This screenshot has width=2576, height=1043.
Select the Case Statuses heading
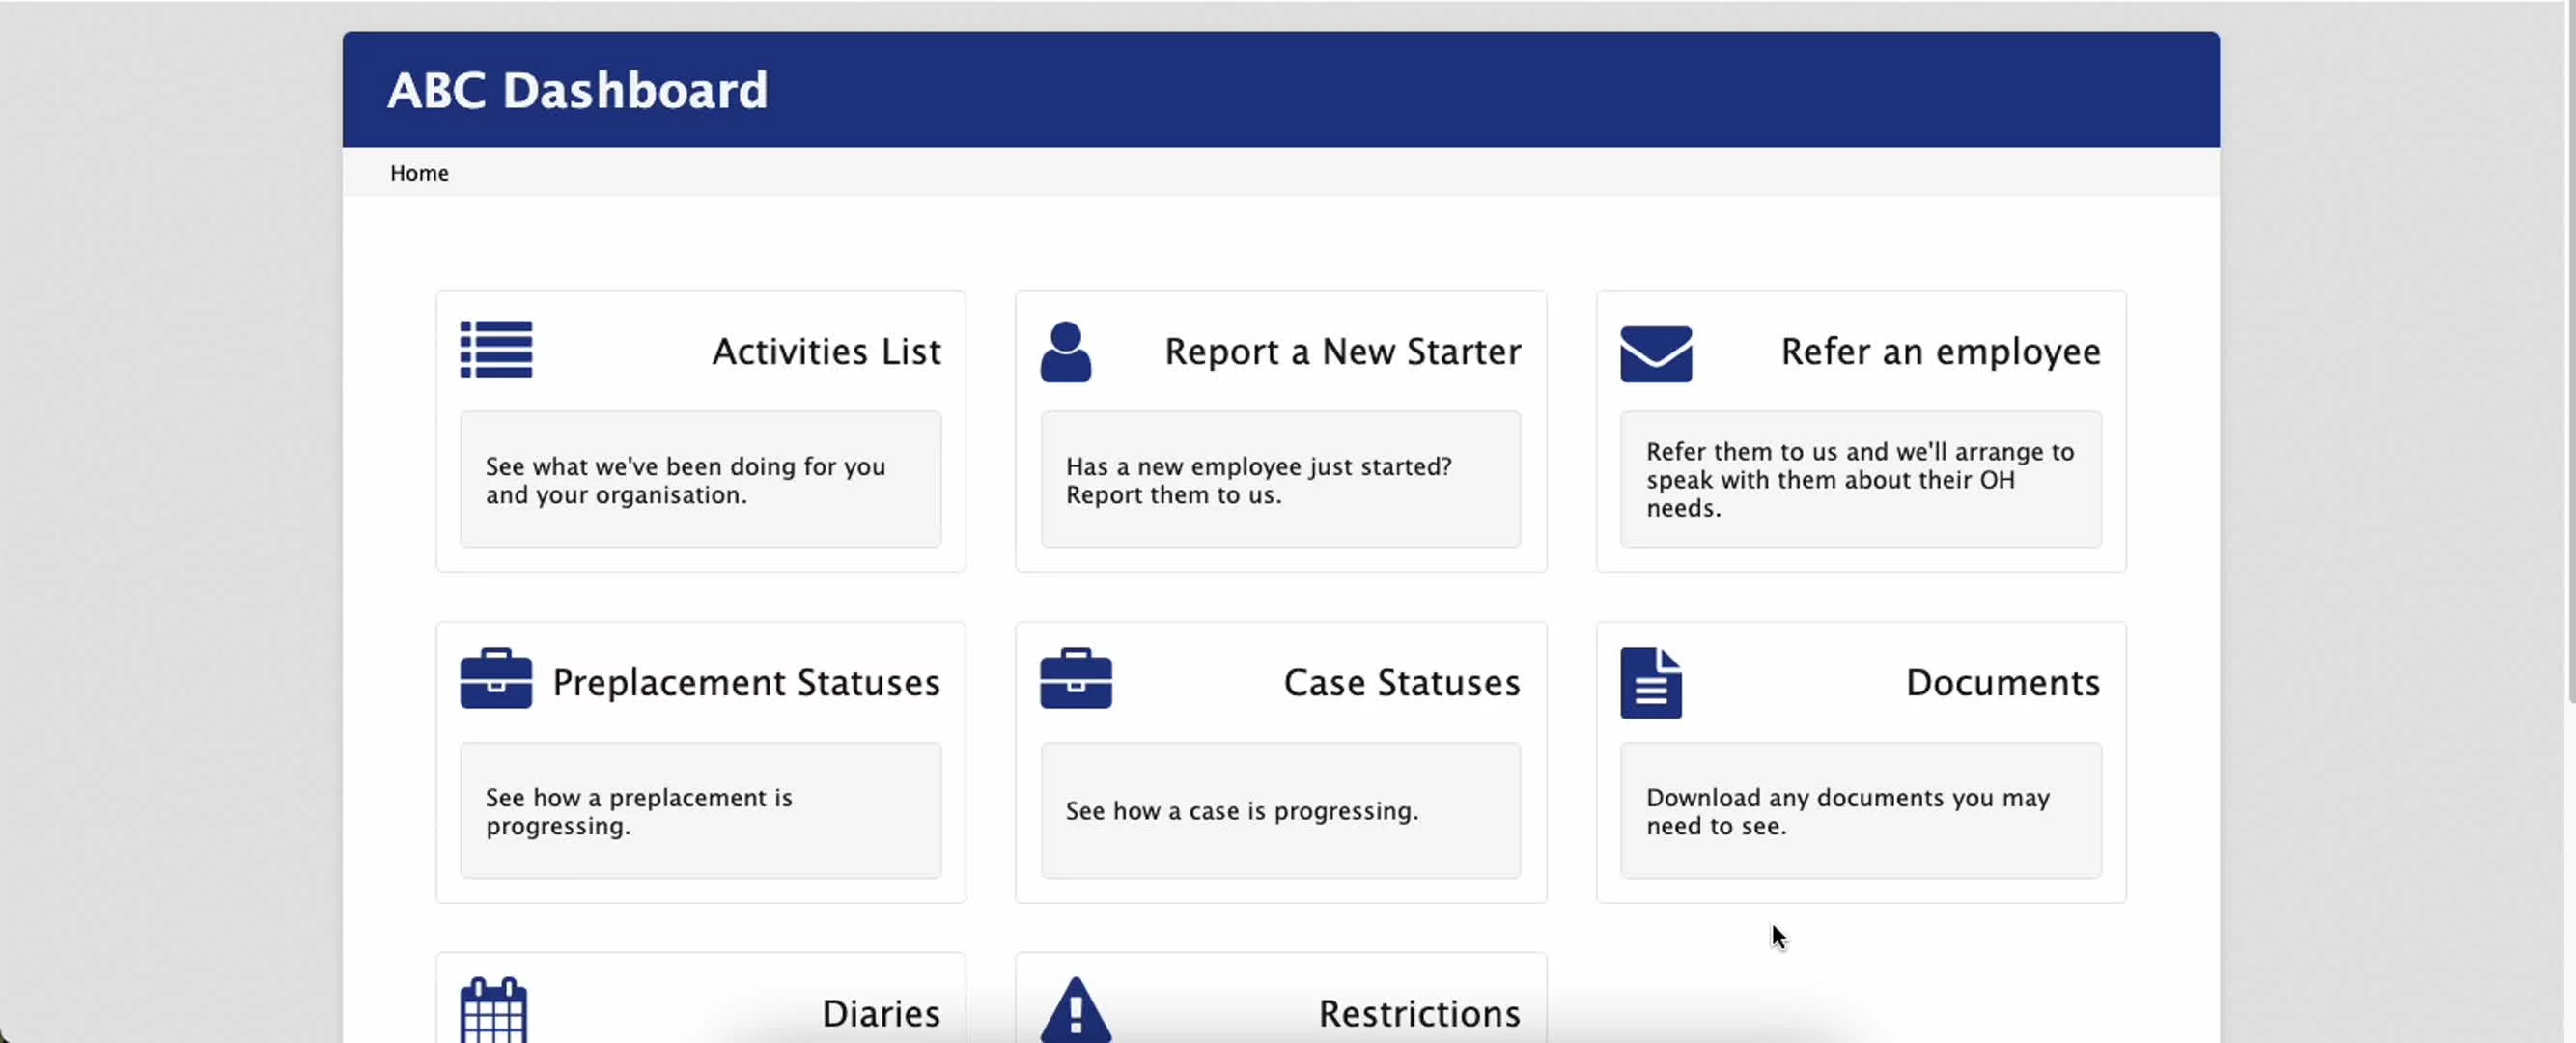(x=1401, y=683)
